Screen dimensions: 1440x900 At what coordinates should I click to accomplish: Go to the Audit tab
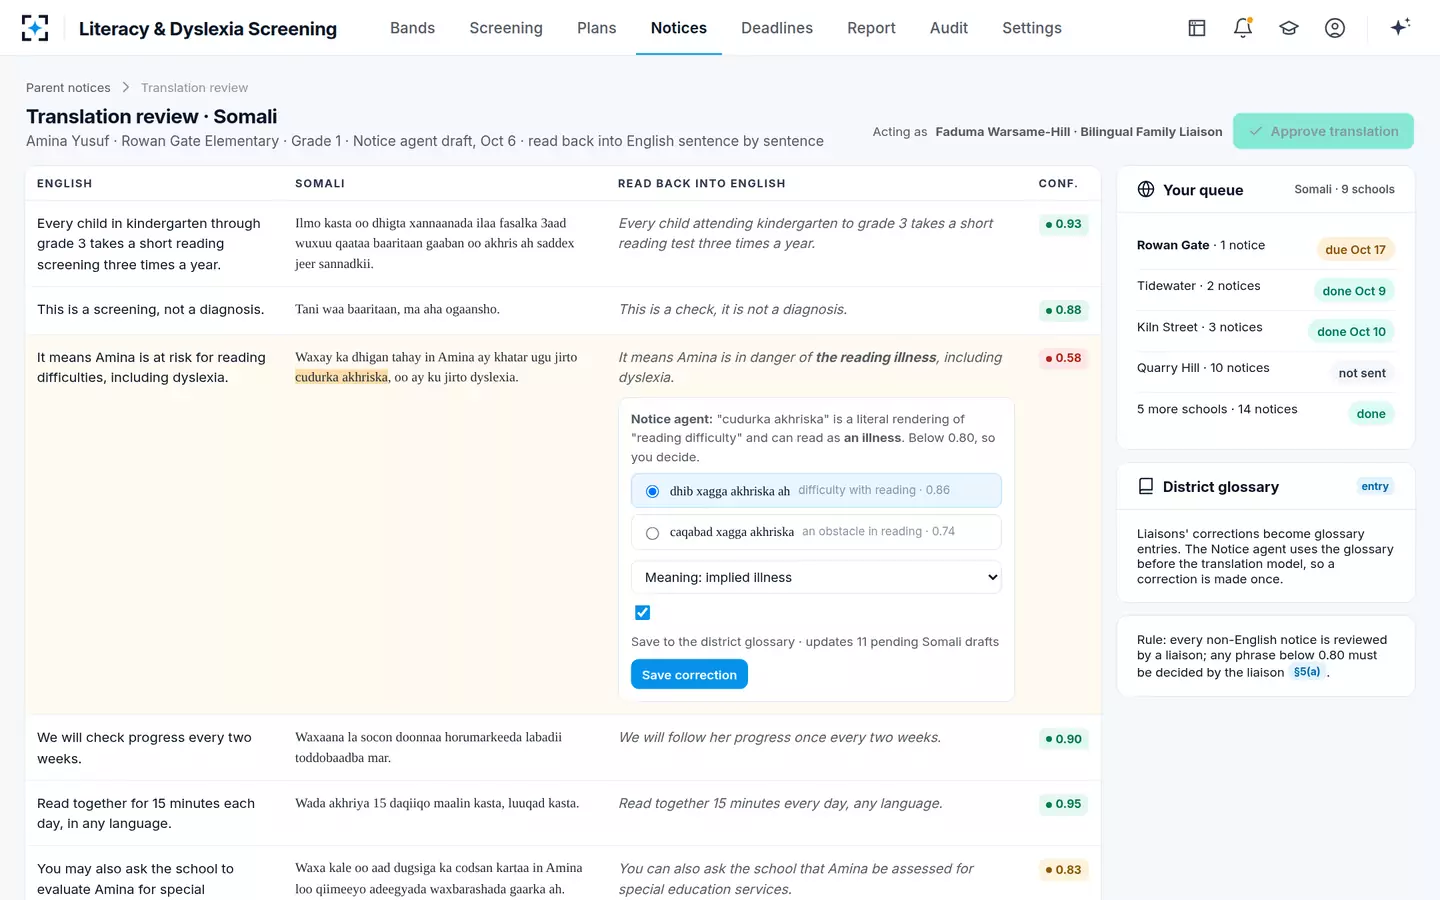(949, 28)
